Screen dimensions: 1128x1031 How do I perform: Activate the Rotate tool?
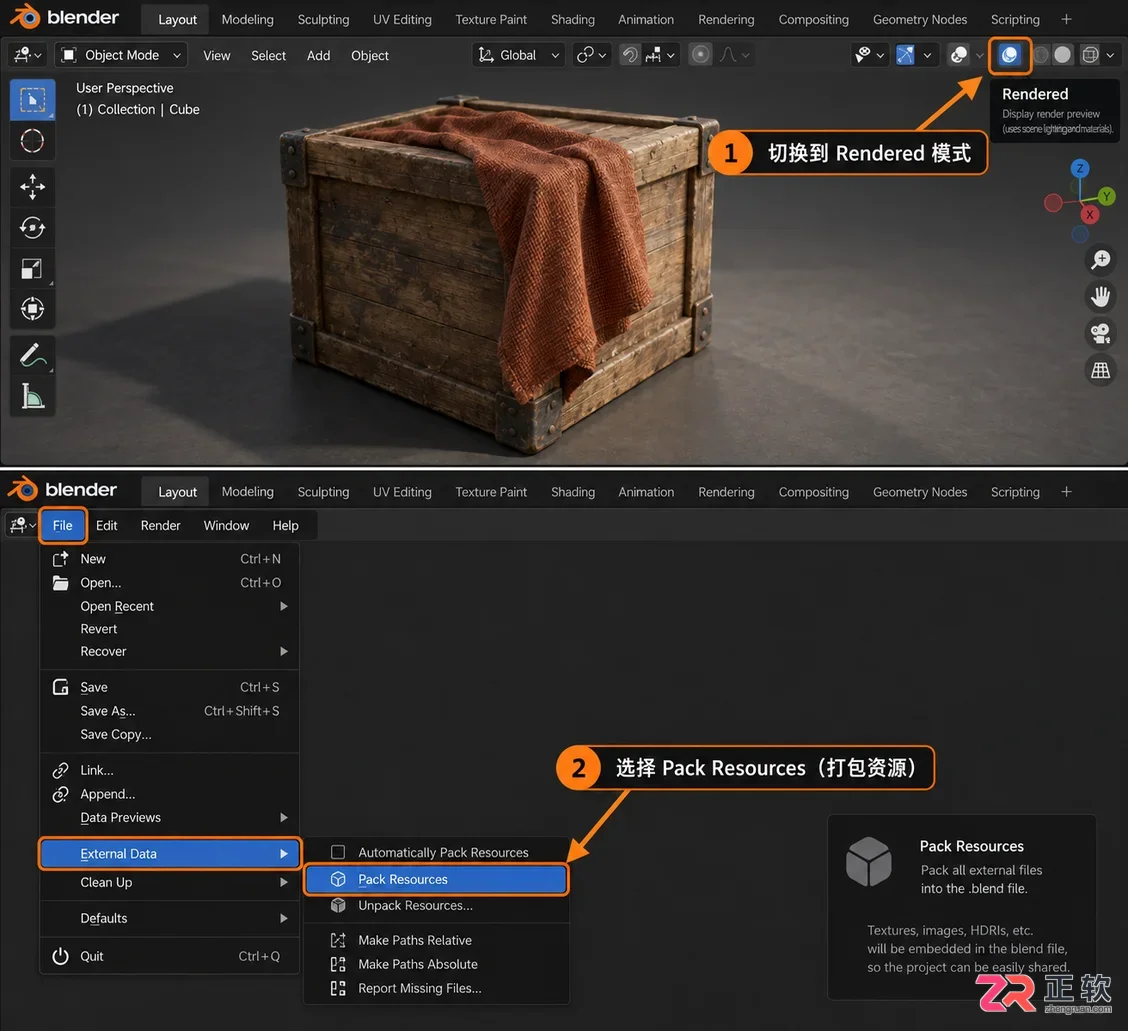coord(32,227)
